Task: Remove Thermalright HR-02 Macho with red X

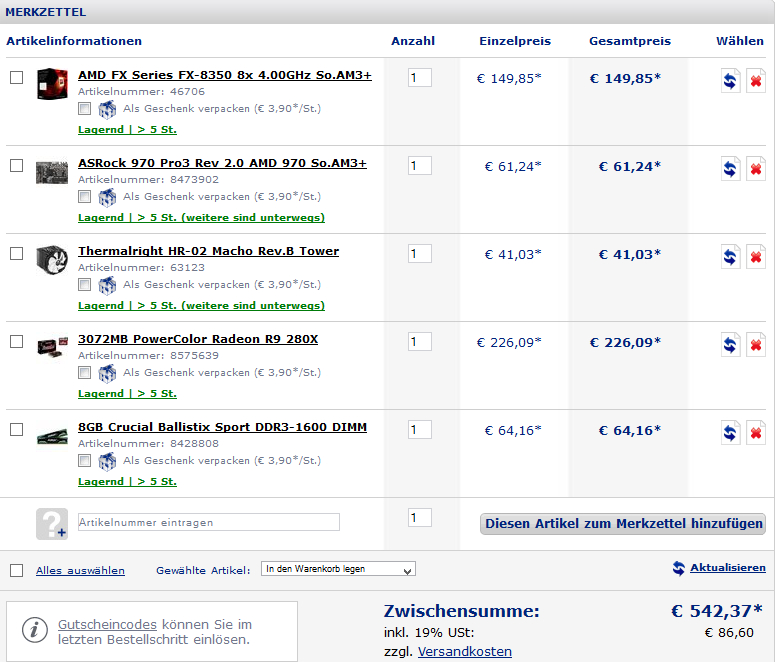Action: tap(756, 256)
